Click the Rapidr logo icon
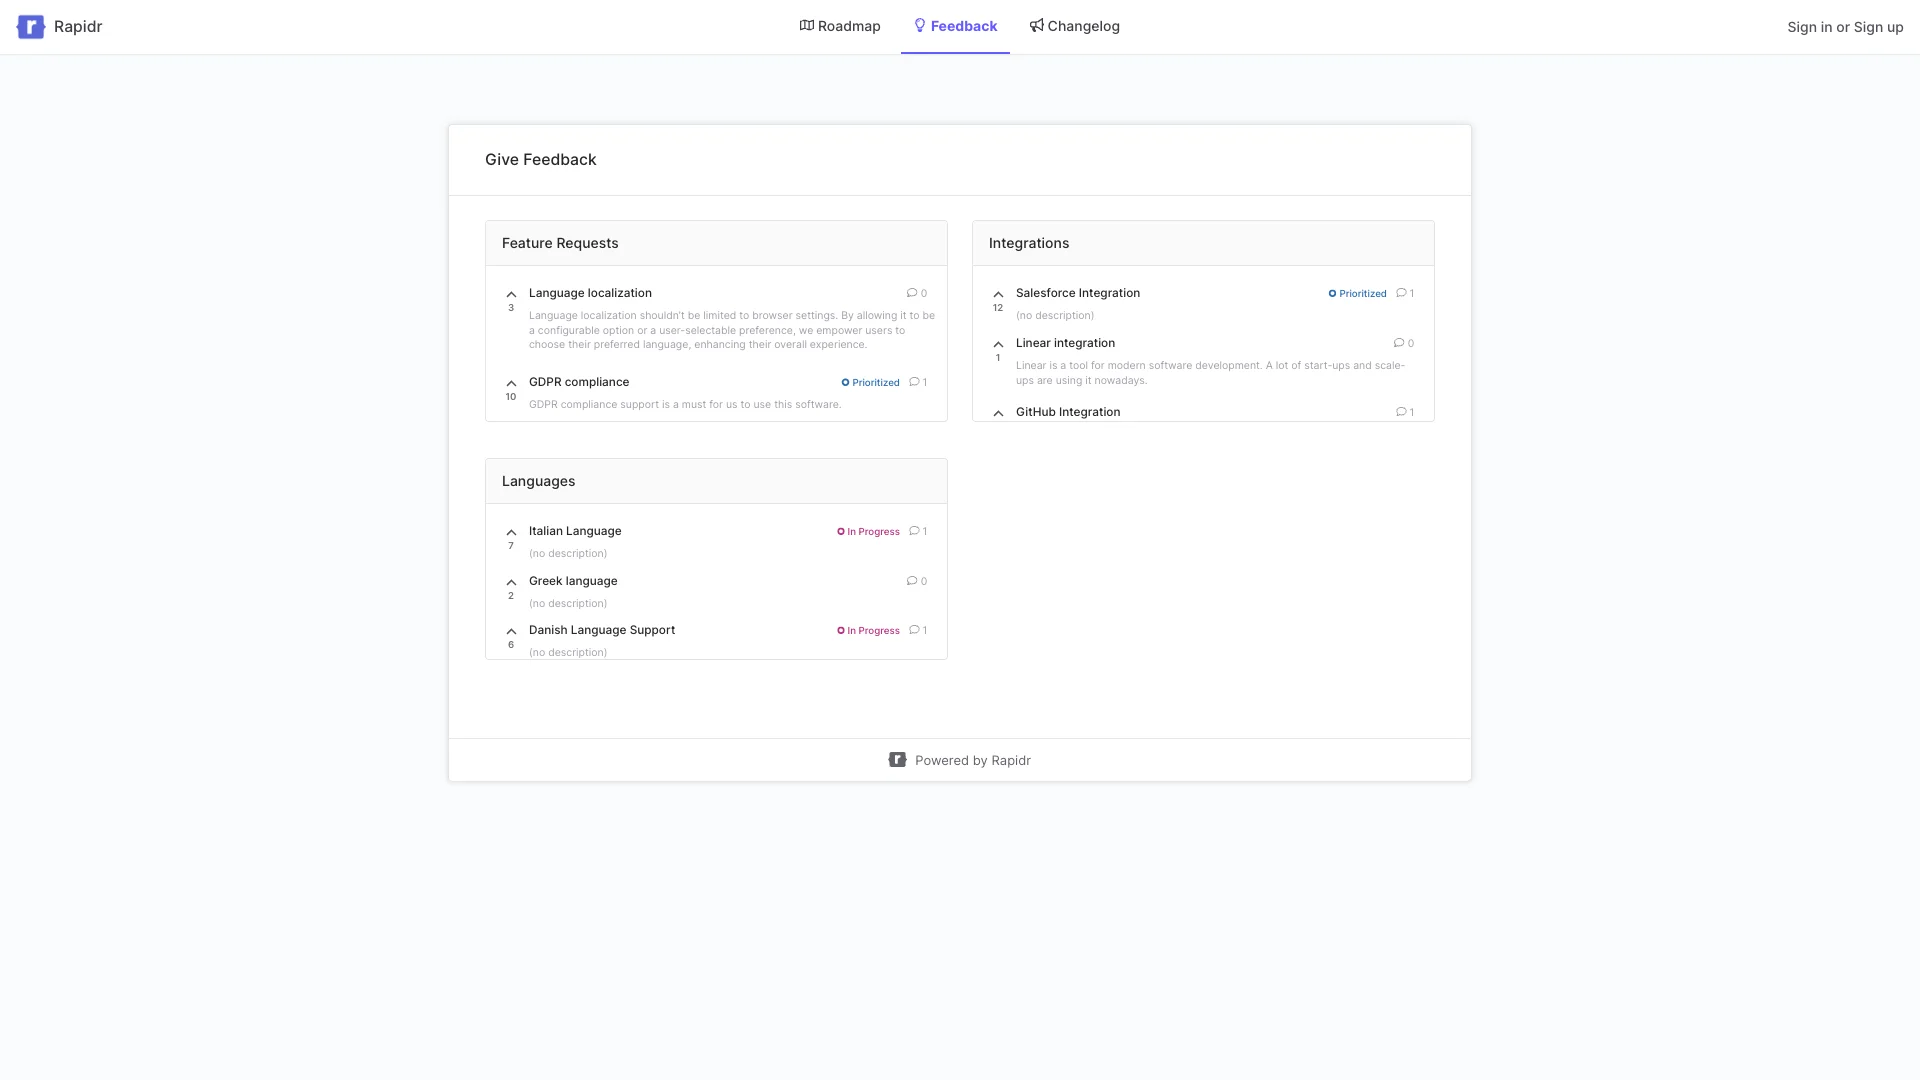 click(31, 27)
